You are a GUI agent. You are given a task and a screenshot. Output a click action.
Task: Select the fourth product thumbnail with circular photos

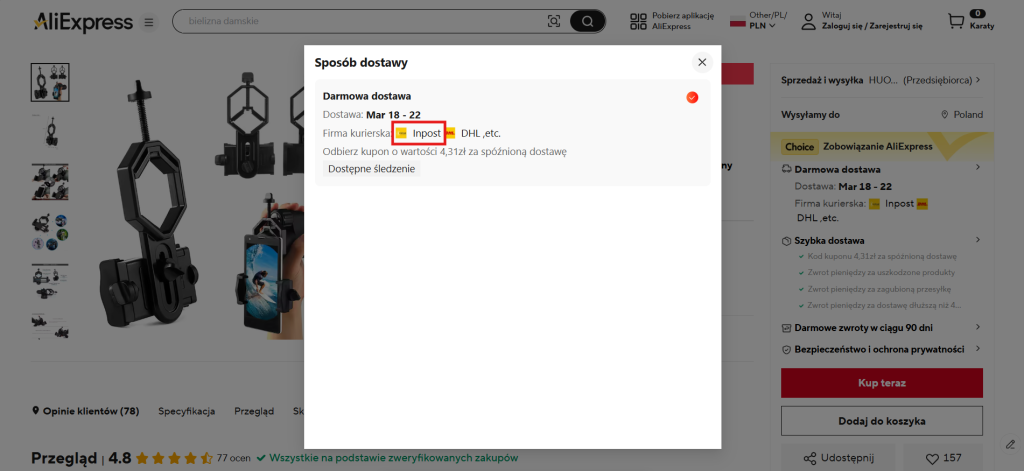50,232
